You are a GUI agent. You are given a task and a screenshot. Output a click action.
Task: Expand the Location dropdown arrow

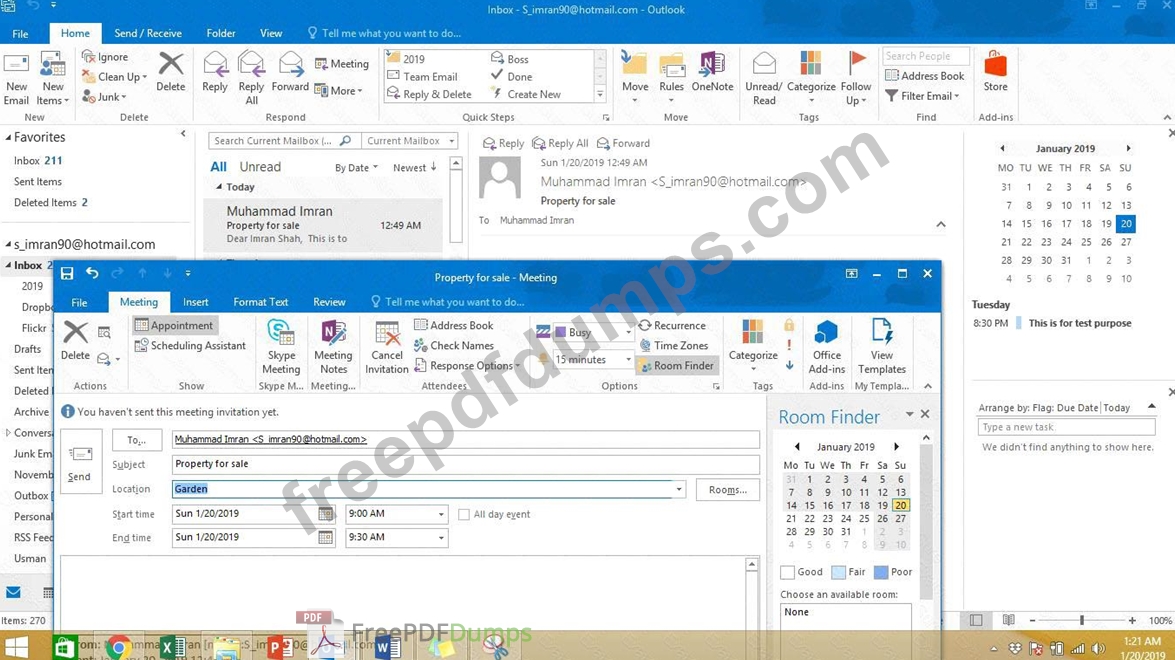[x=679, y=489]
